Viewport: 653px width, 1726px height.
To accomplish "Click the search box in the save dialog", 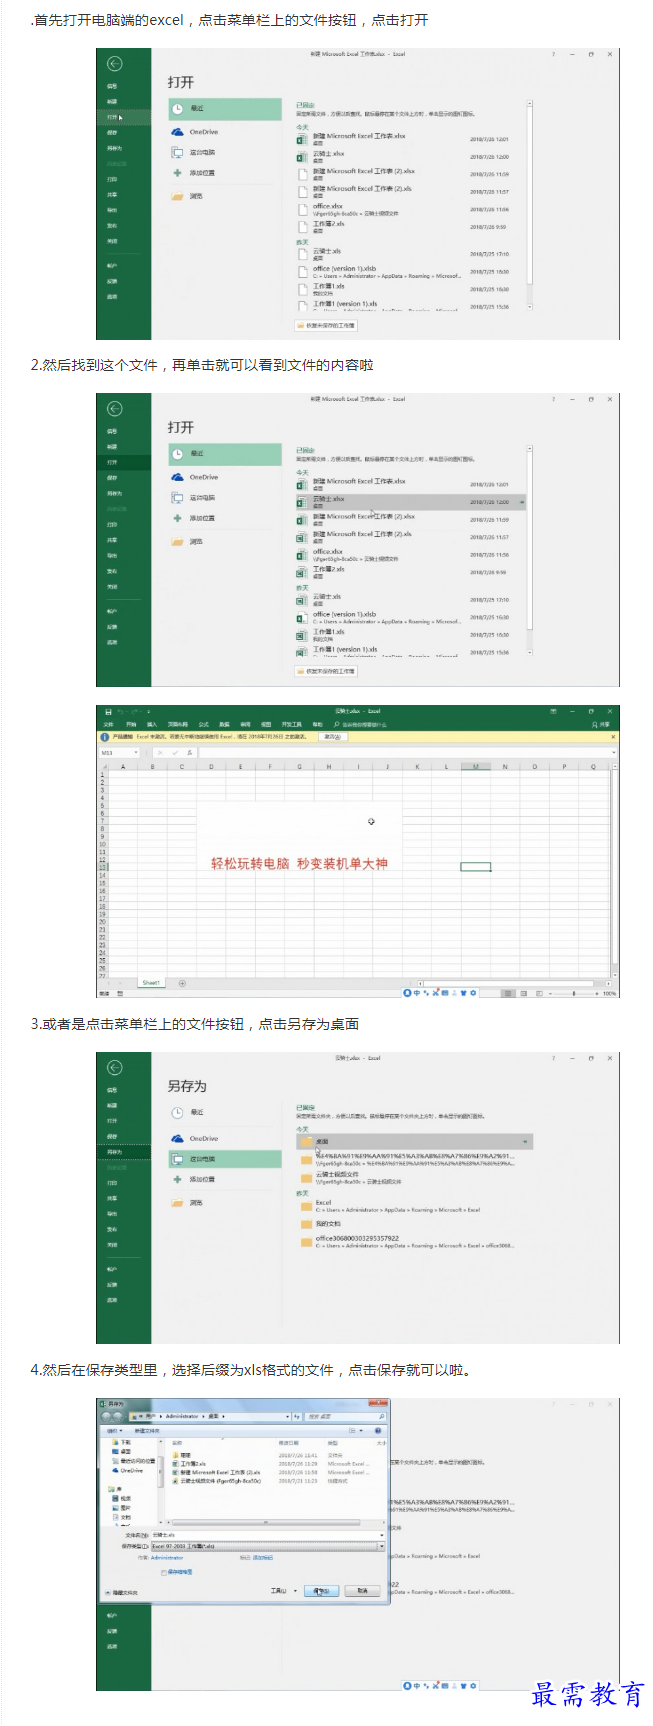I will pos(346,1417).
